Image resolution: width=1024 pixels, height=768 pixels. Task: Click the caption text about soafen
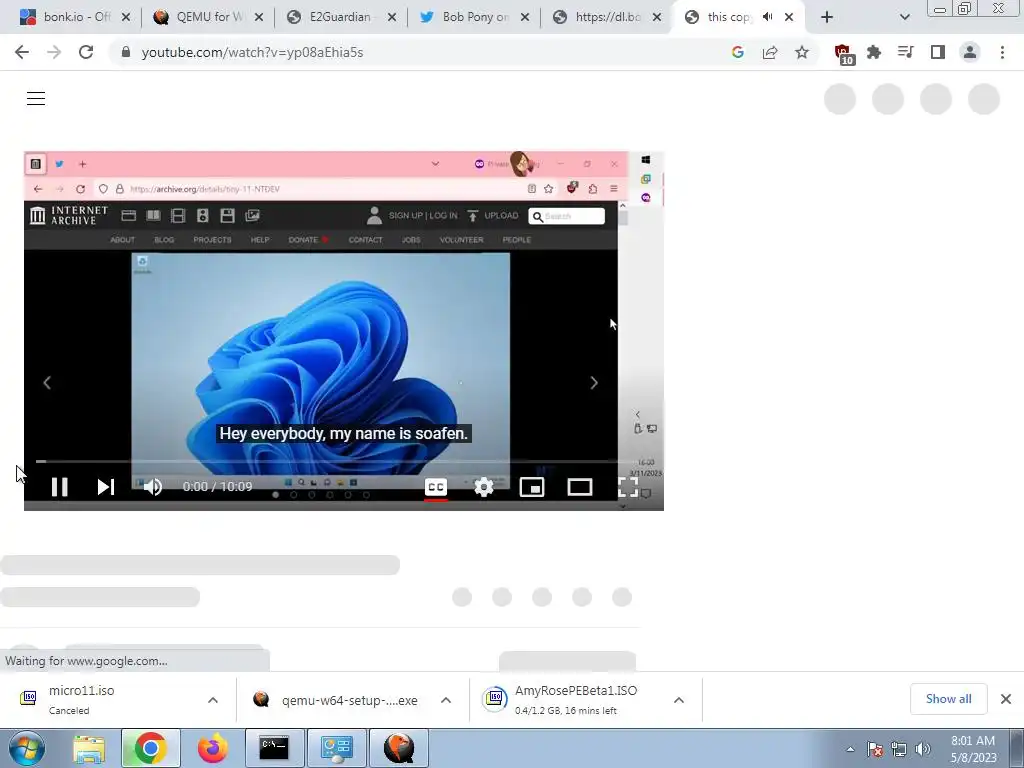pos(344,433)
